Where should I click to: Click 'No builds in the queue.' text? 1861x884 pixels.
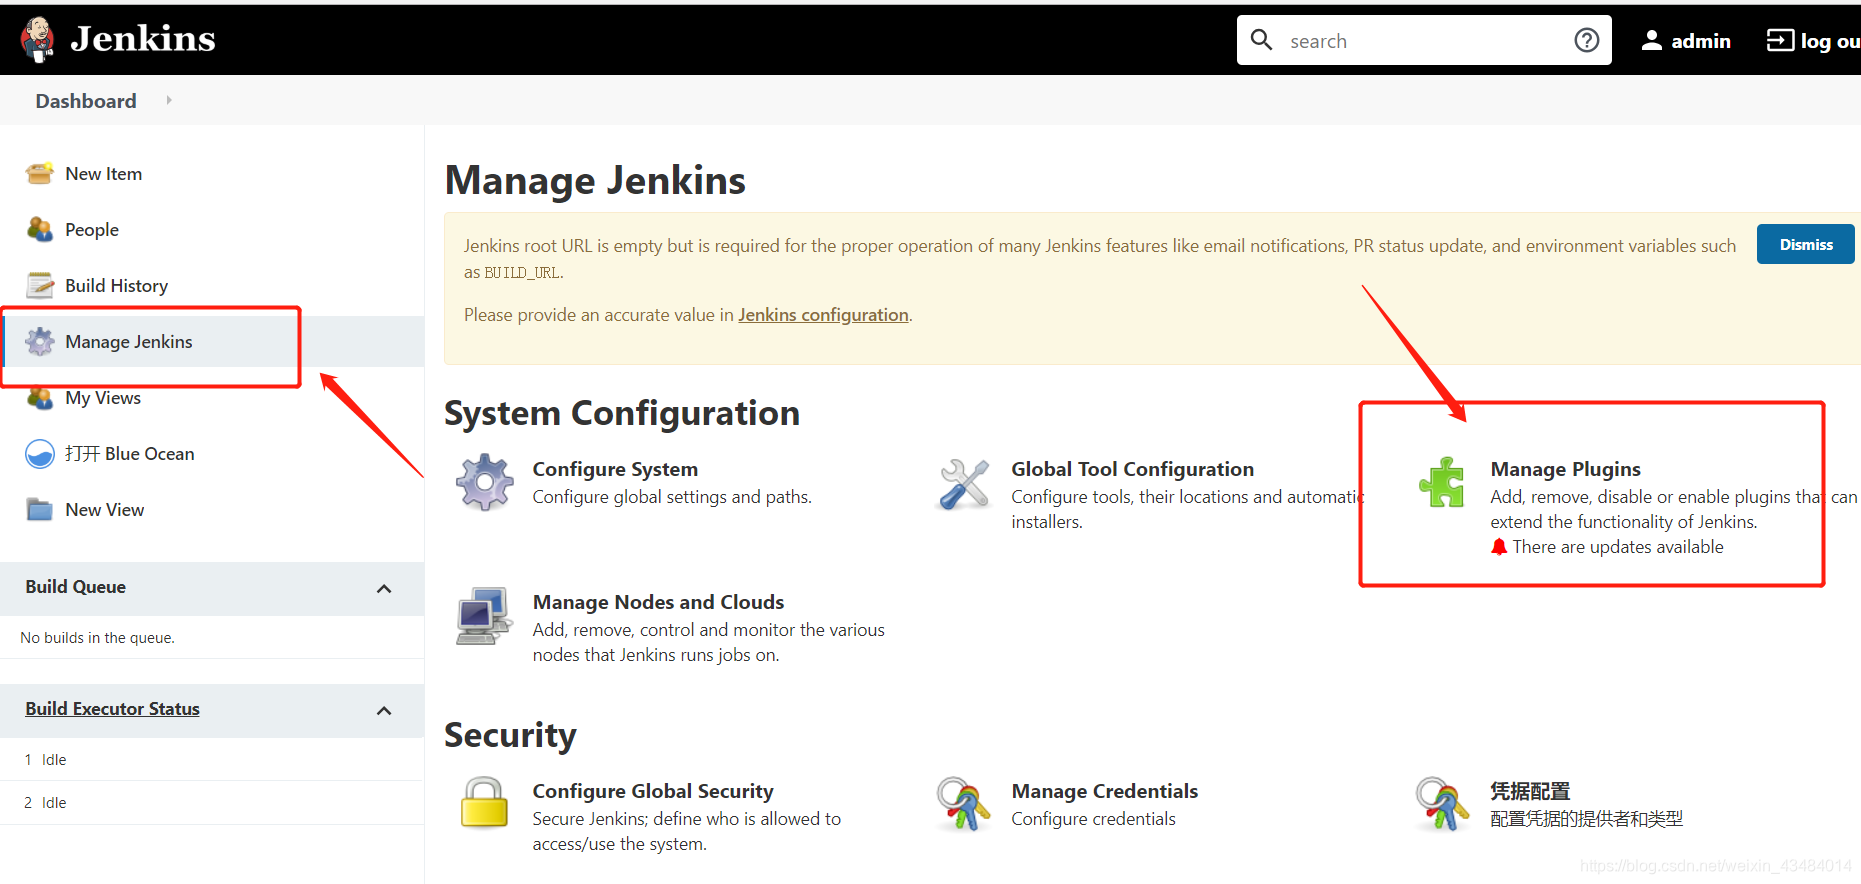97,638
